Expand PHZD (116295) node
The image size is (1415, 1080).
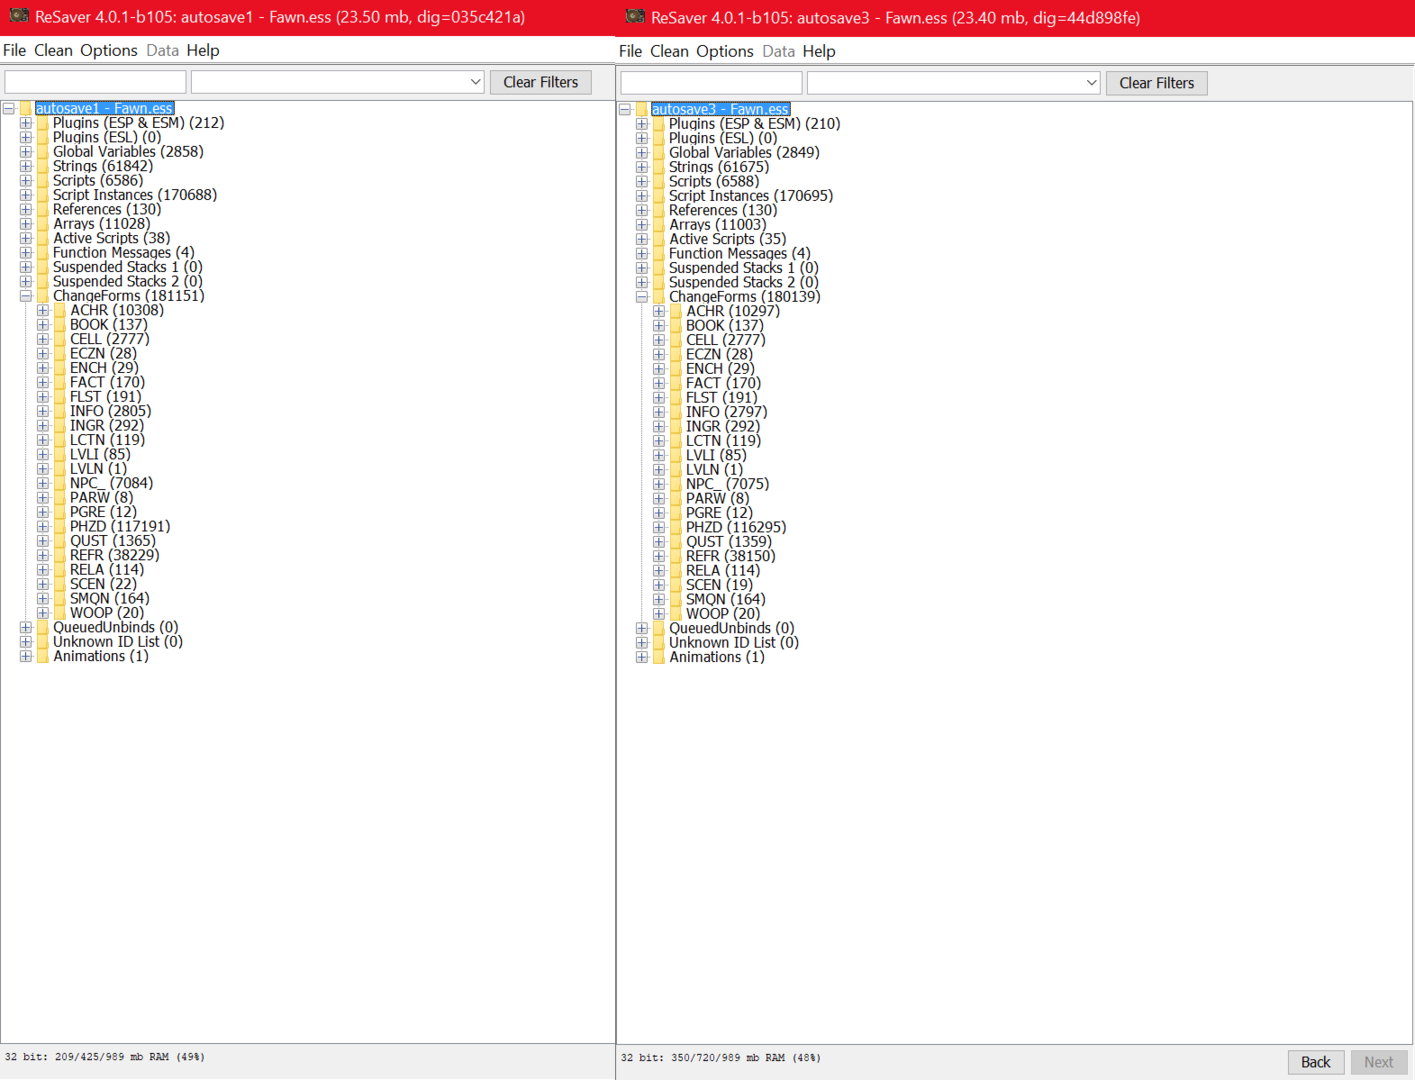click(659, 527)
